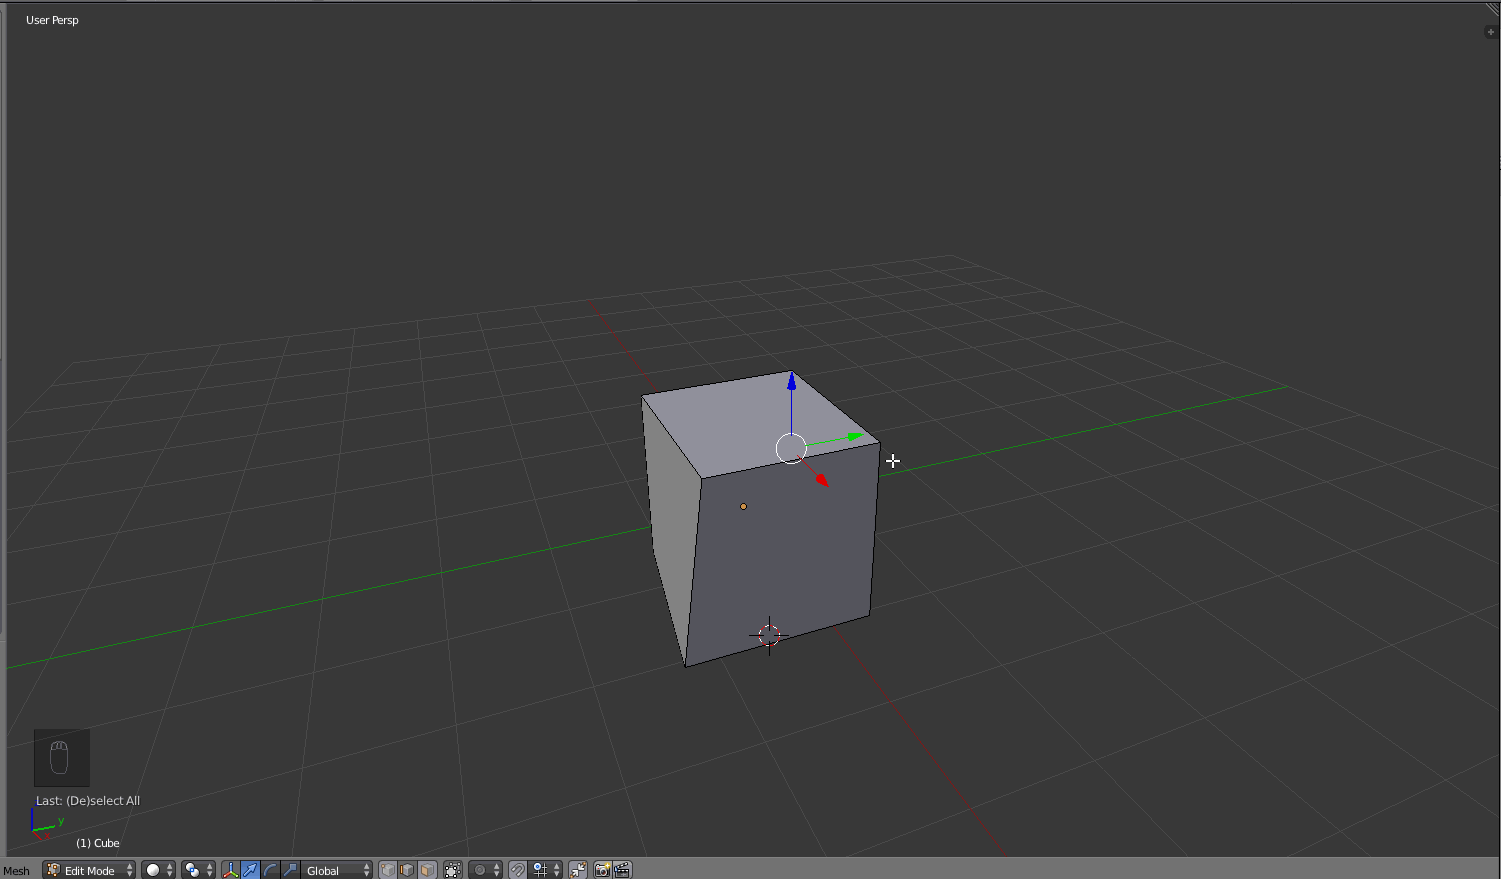This screenshot has width=1501, height=879.
Task: Click the 3D cursor crosshair on the cube
Action: click(769, 635)
